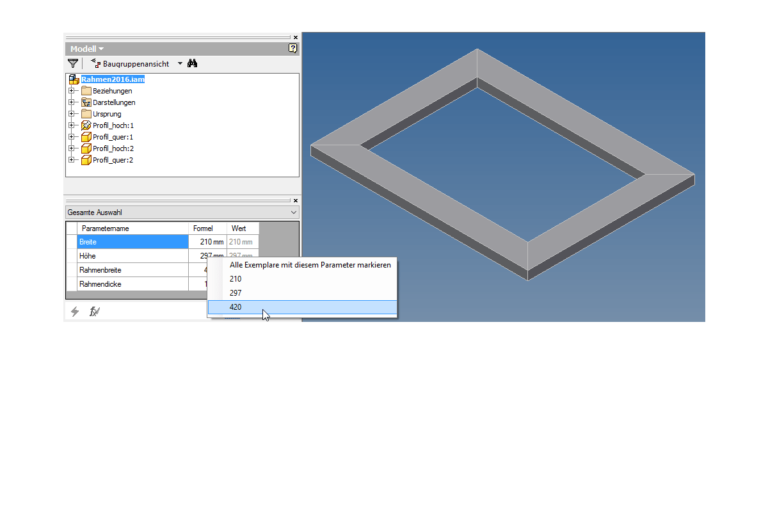Click the Profil_quer:1 part icon

click(86, 137)
